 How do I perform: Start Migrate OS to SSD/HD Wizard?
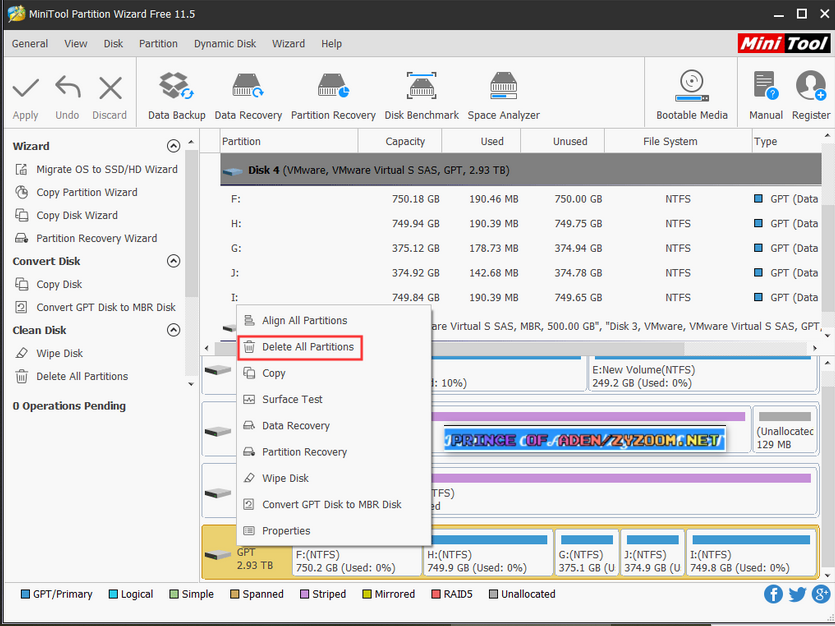(x=96, y=169)
